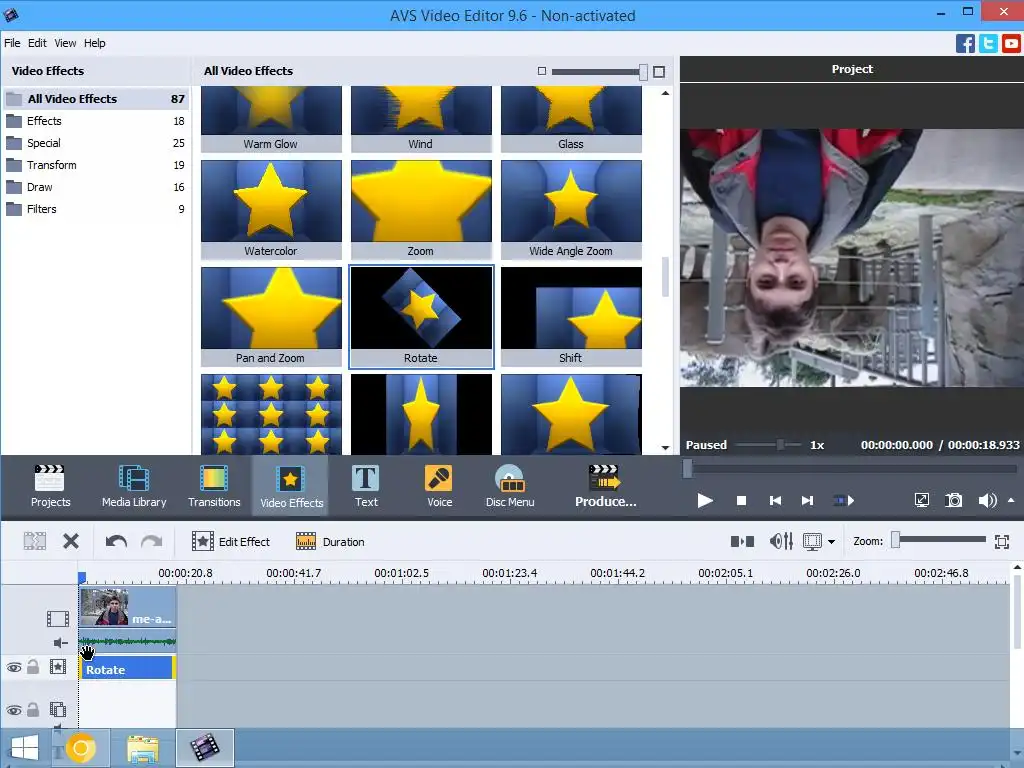Play the preview video
The image size is (1024, 768).
click(705, 501)
